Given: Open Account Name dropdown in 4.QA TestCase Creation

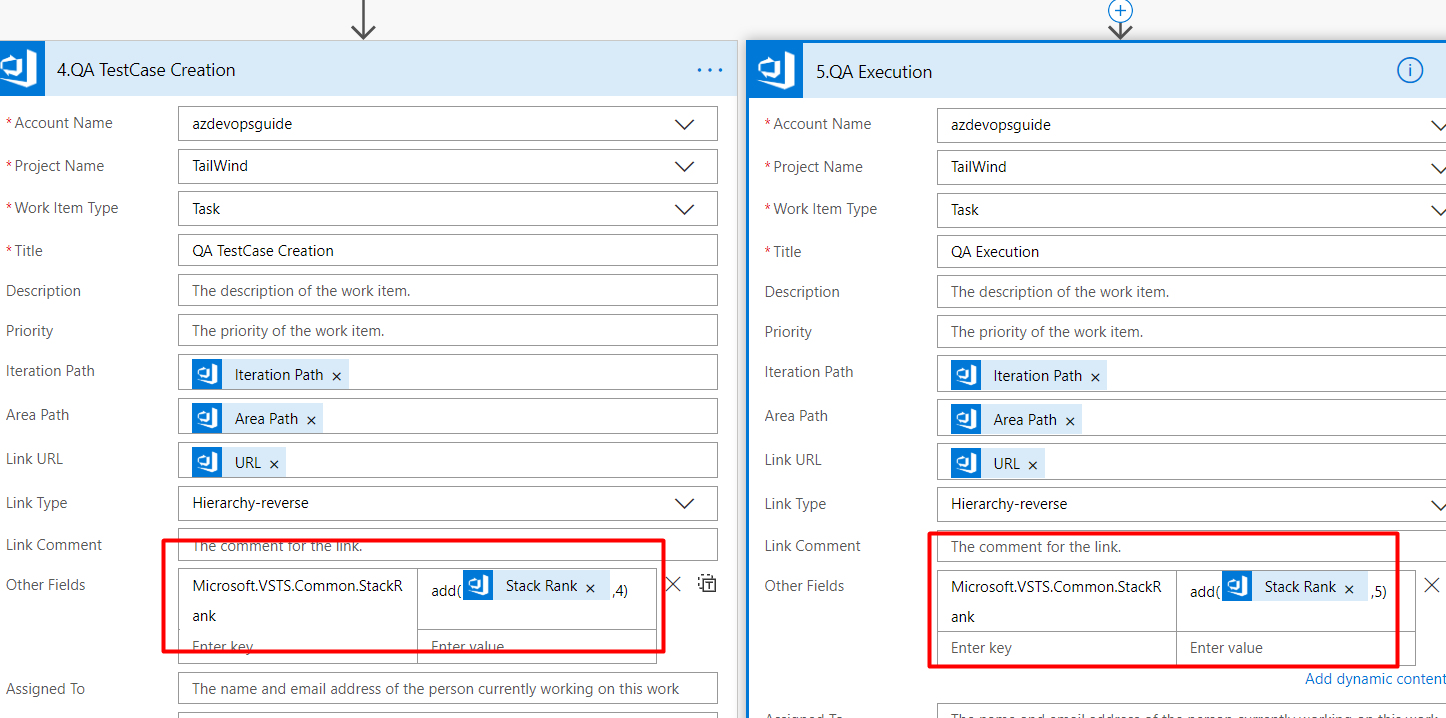Looking at the screenshot, I should click(684, 124).
